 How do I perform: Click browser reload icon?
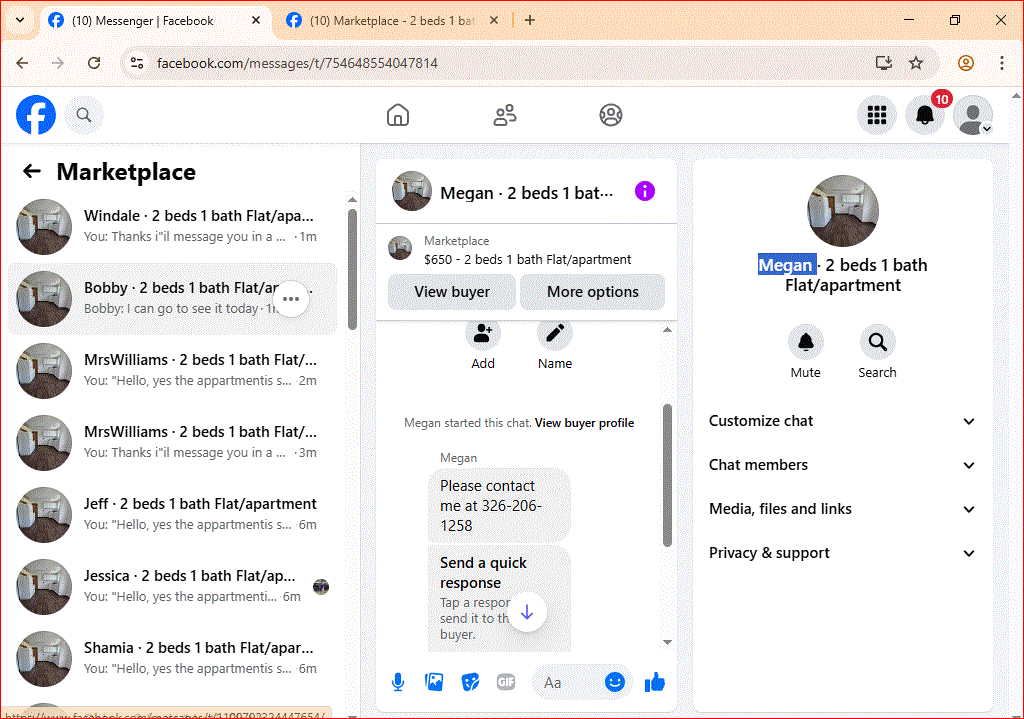tap(94, 63)
